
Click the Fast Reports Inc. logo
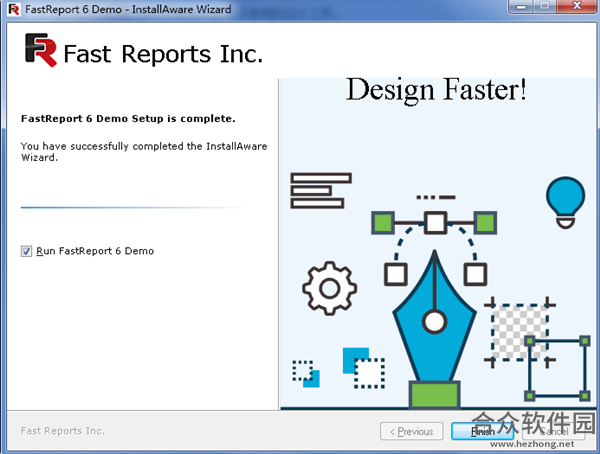tap(144, 51)
